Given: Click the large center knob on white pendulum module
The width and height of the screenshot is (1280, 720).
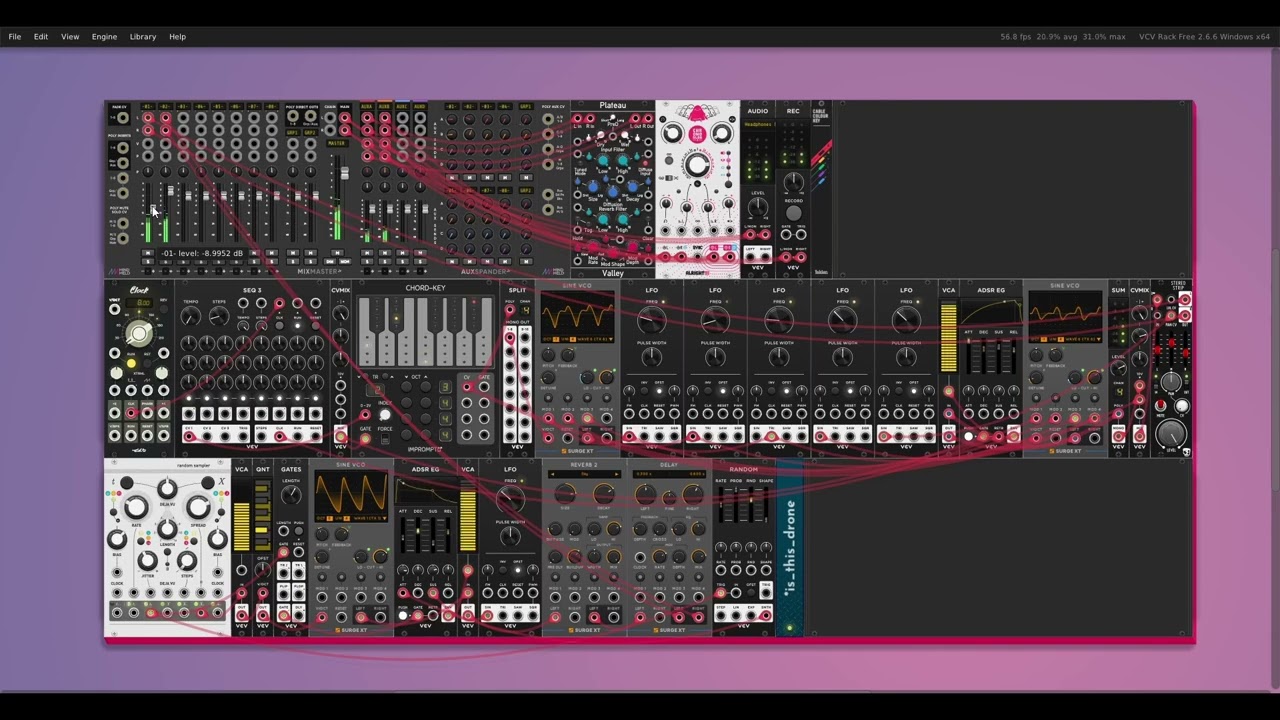Looking at the screenshot, I should 697,164.
